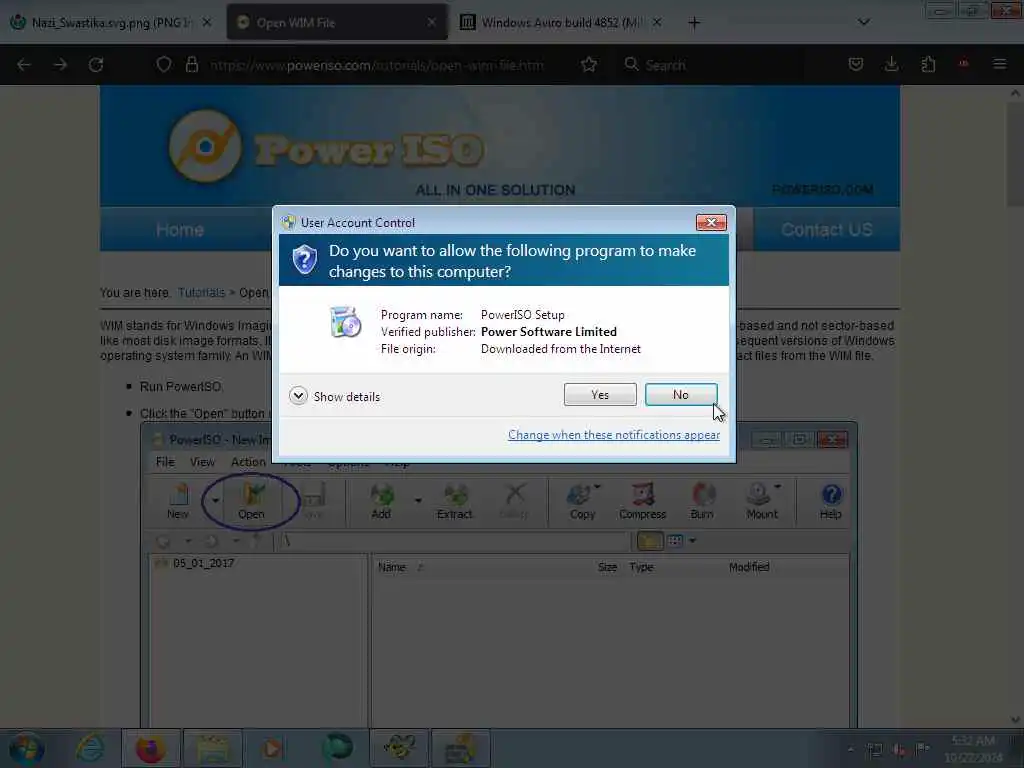
Task: Click View menu in PowerISO tutorial screenshot
Action: (202, 462)
